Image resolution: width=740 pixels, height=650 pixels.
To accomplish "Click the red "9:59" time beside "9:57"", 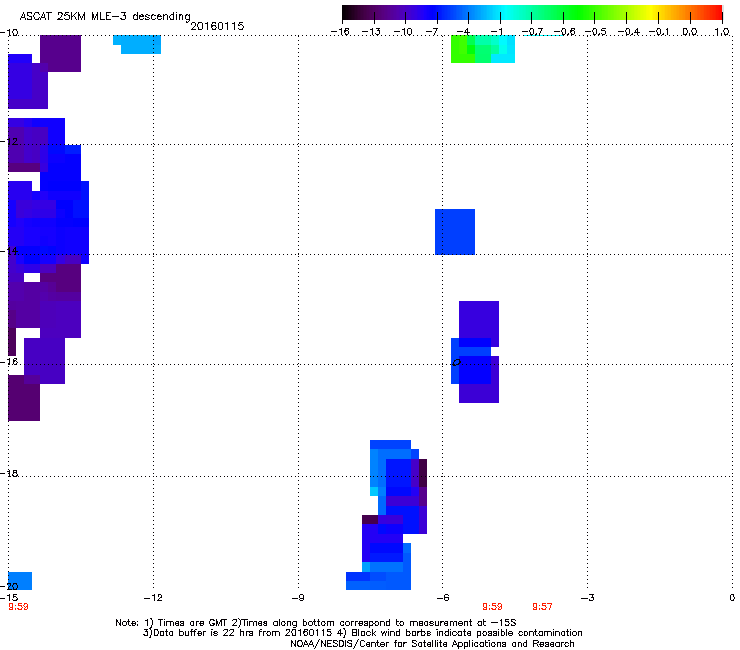I will click(492, 607).
